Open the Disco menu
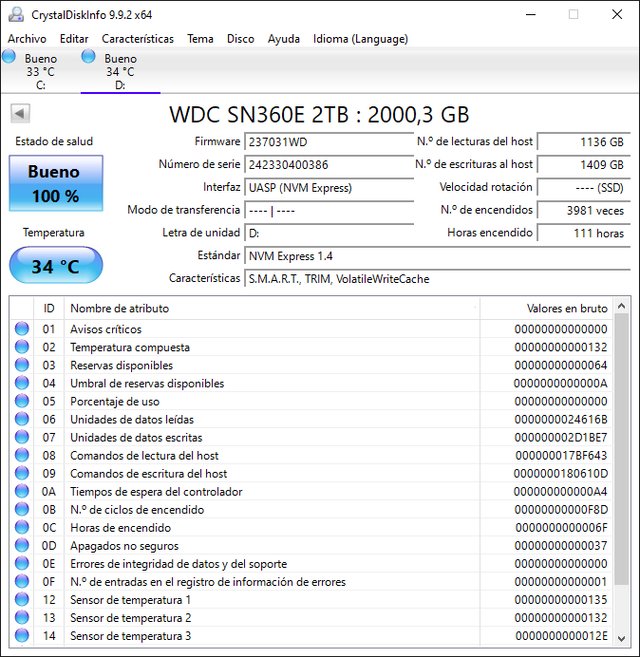This screenshot has width=640, height=657. pos(240,39)
